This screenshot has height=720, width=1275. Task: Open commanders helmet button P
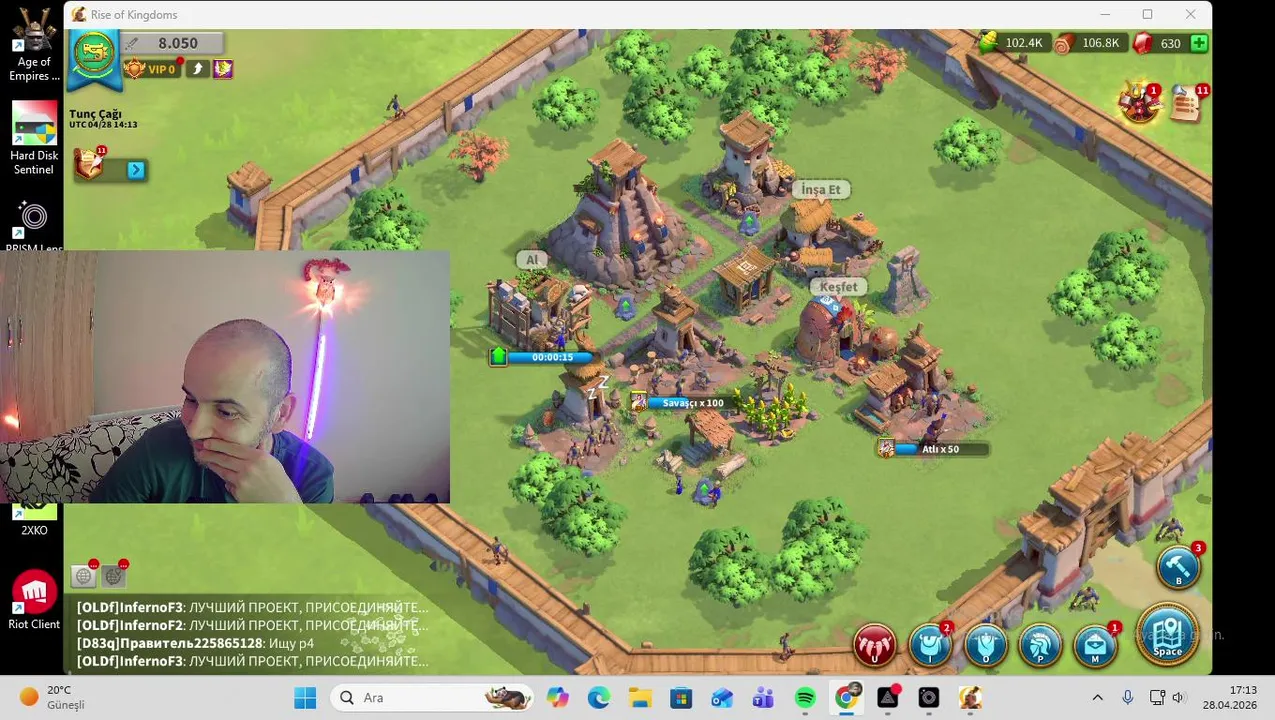[x=1040, y=645]
